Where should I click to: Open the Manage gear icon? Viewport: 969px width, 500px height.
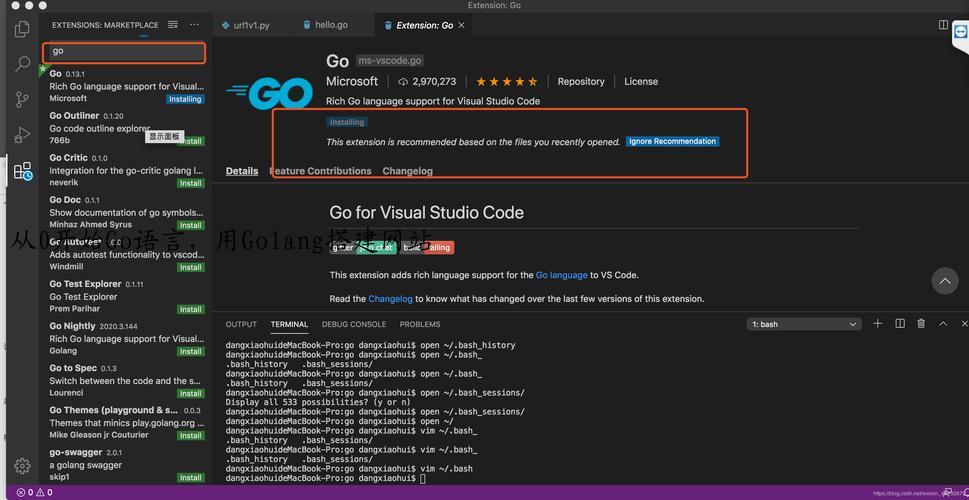pyautogui.click(x=22, y=466)
